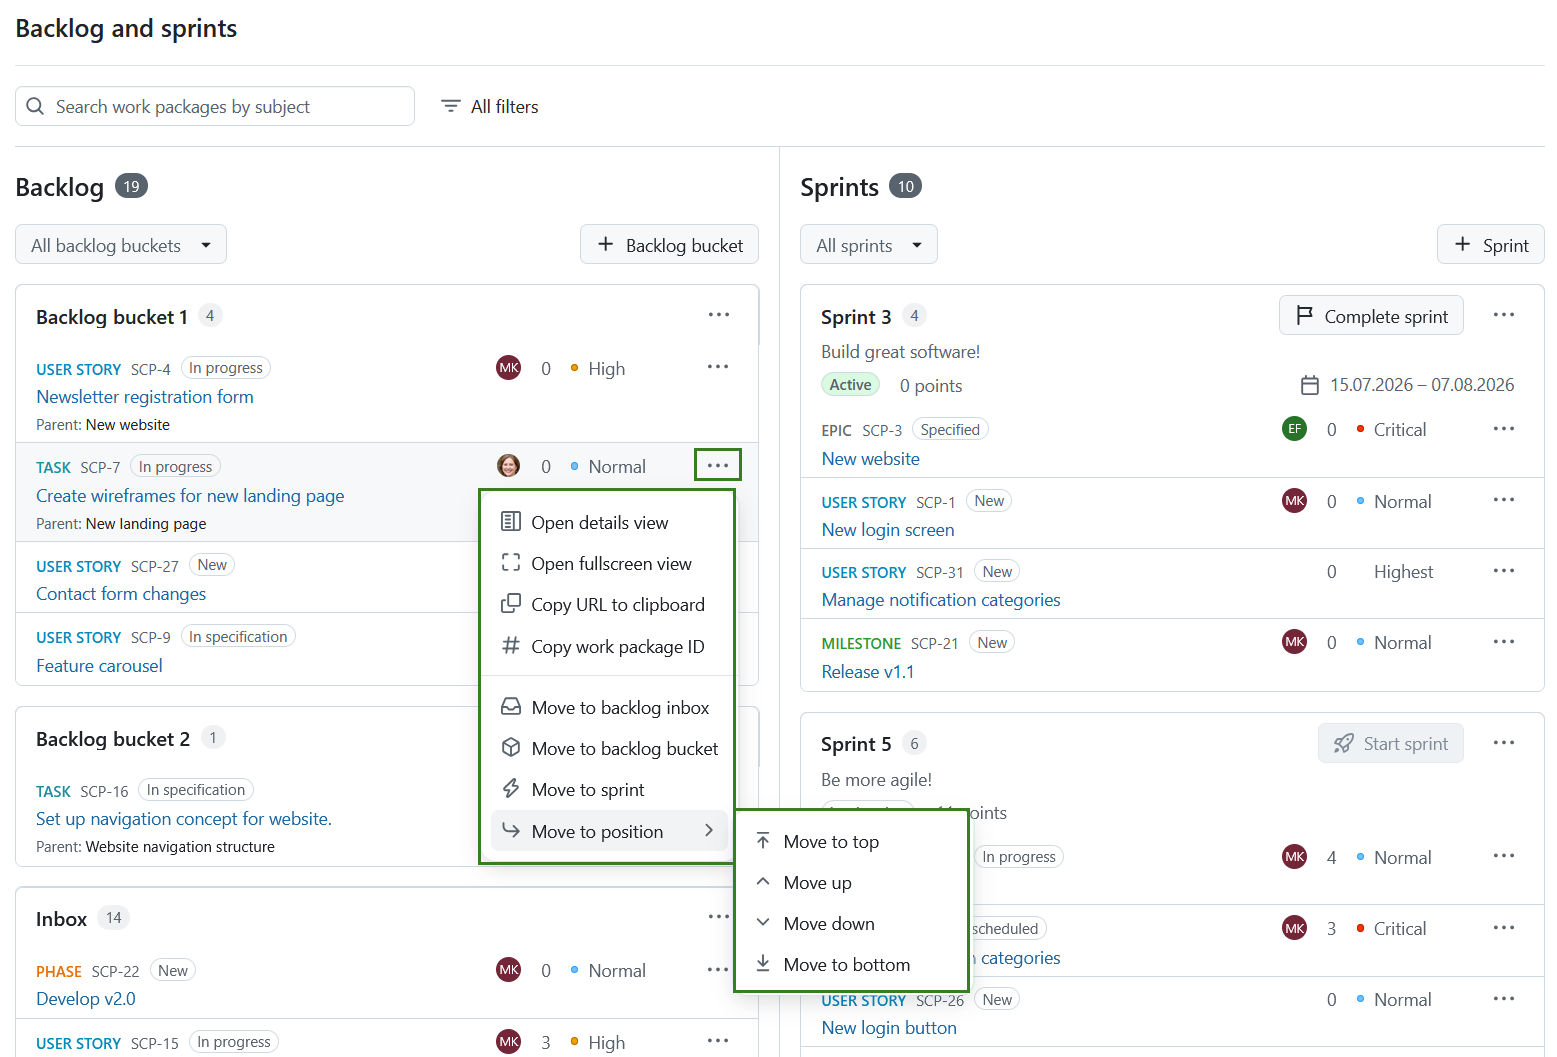Click Critical priority on SCP-3 row
This screenshot has height=1057, width=1557.
click(1400, 429)
